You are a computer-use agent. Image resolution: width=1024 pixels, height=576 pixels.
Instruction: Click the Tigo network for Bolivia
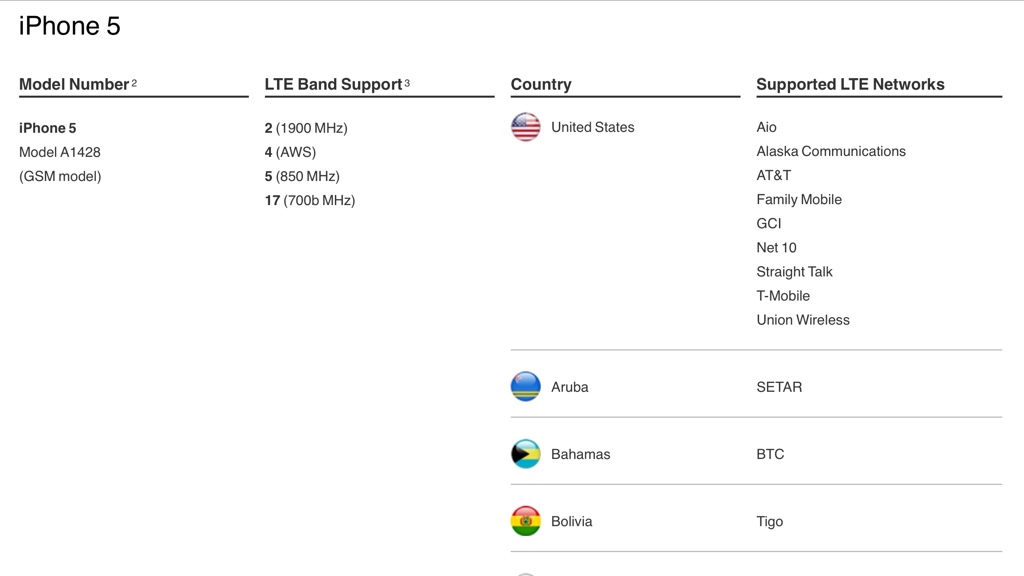(x=770, y=521)
